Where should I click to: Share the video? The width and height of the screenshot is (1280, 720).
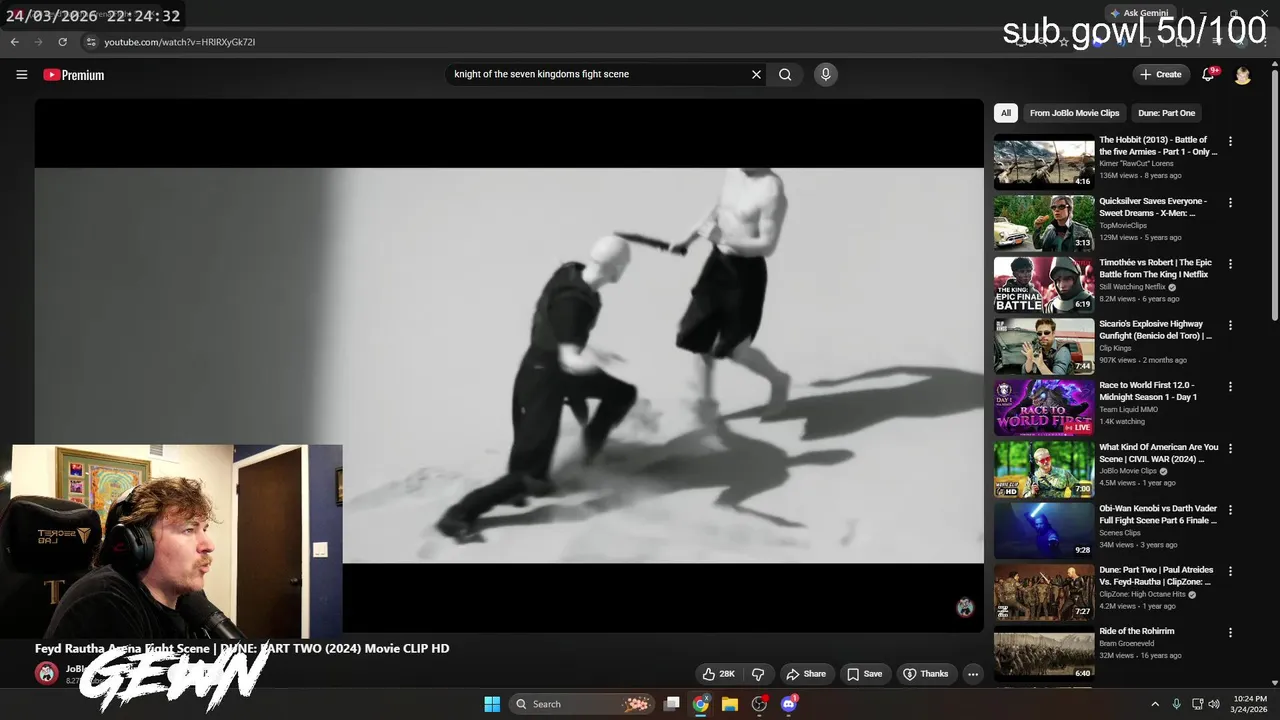(x=806, y=674)
